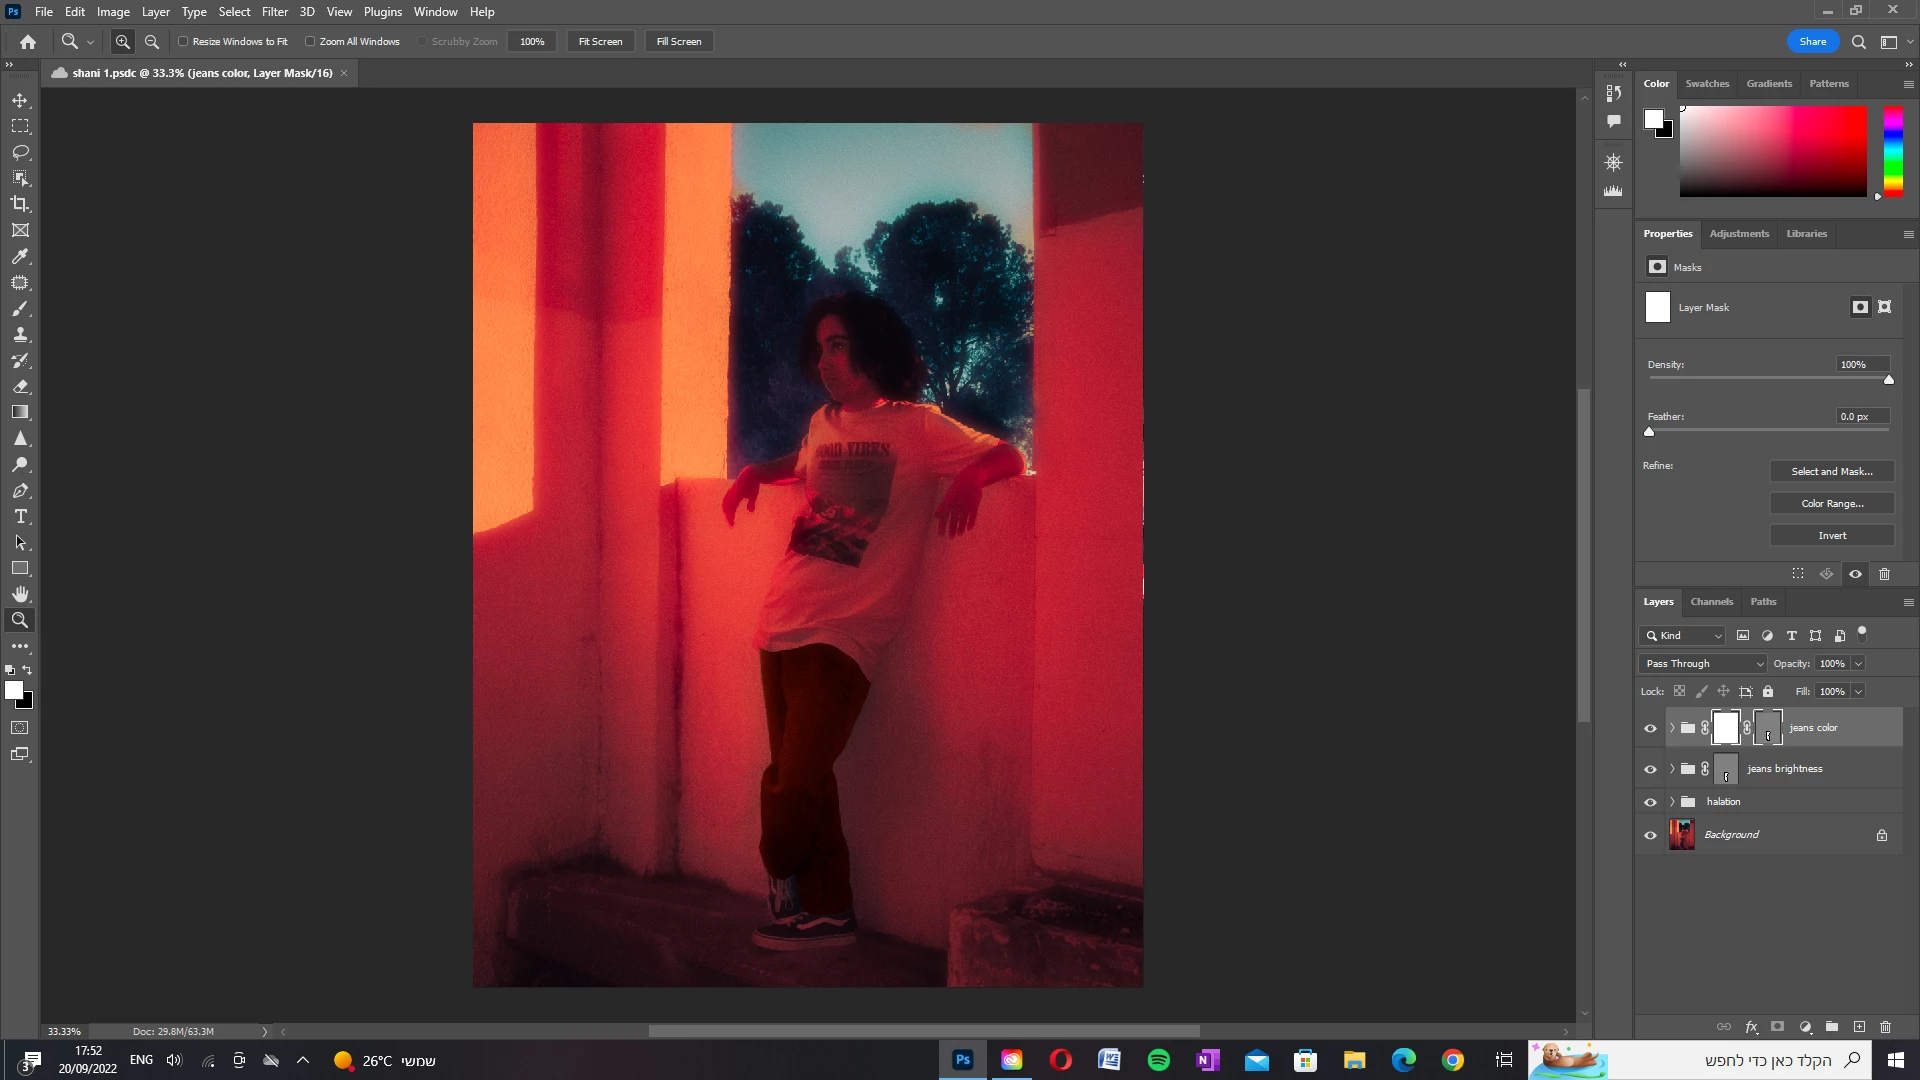Switch to the Channels tab
Screen dimensions: 1920x1080
(x=1711, y=602)
